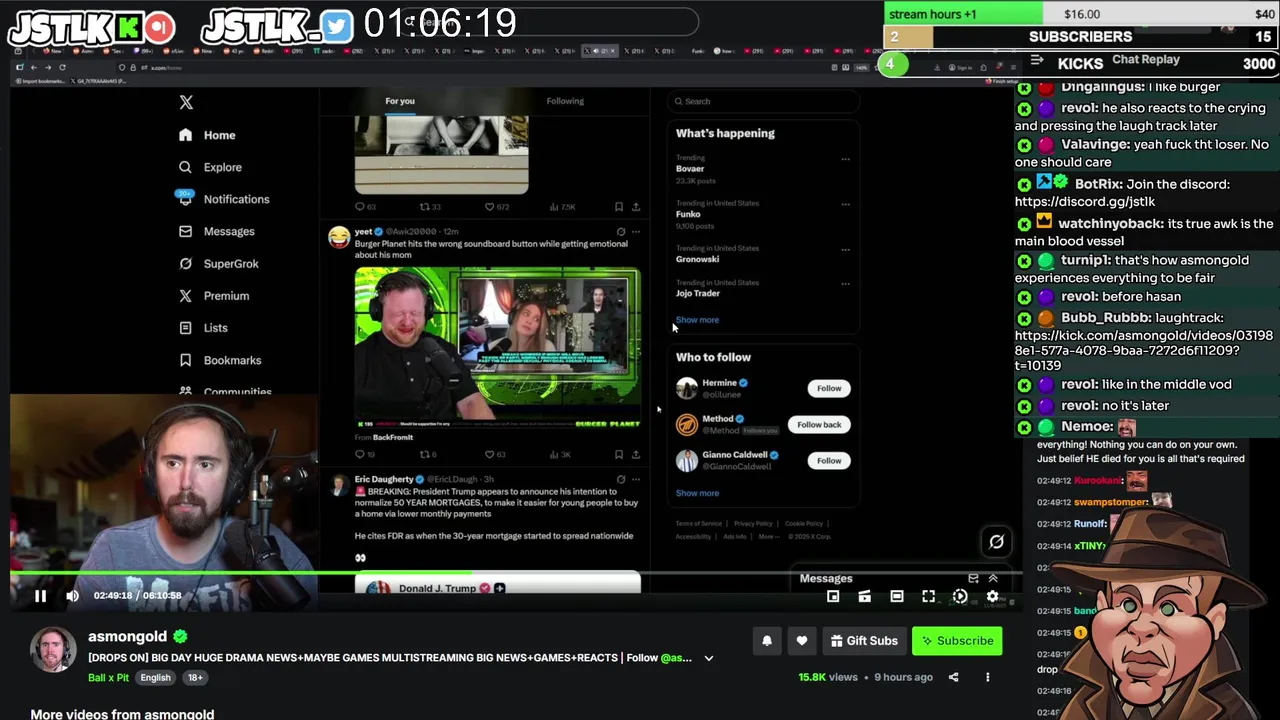Open Notifications in the X sidebar
1280x720 pixels.
[224, 199]
